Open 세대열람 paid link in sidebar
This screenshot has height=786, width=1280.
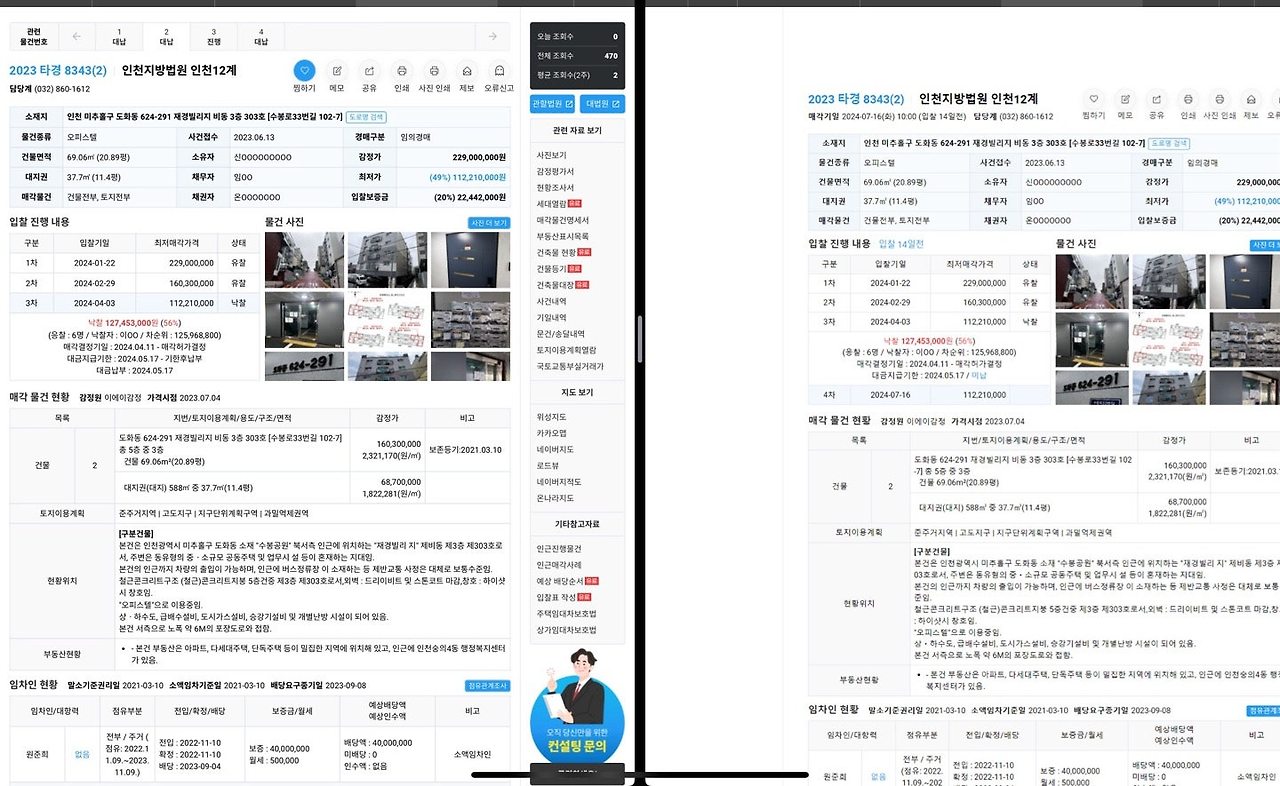559,203
